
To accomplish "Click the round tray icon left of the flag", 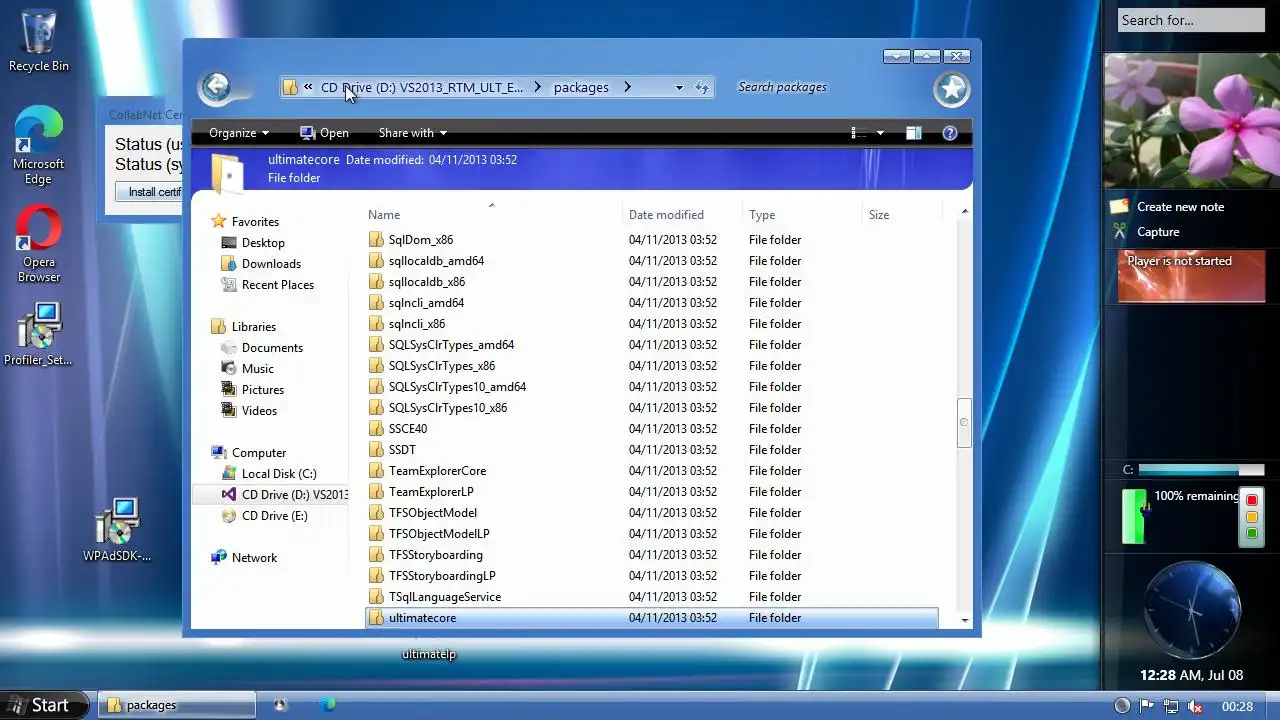I will [1122, 706].
